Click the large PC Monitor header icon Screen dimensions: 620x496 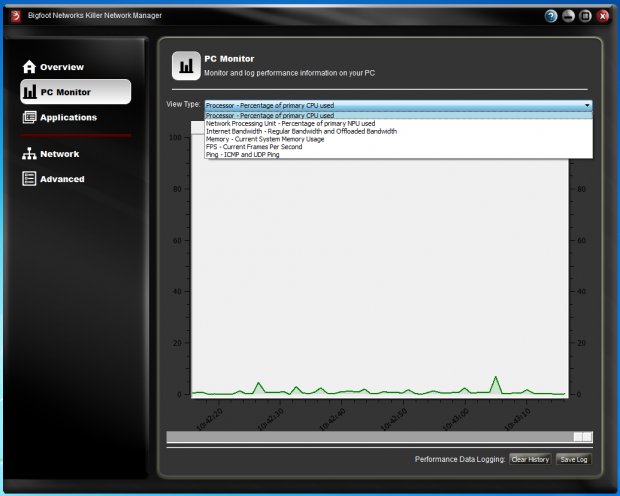(x=185, y=66)
